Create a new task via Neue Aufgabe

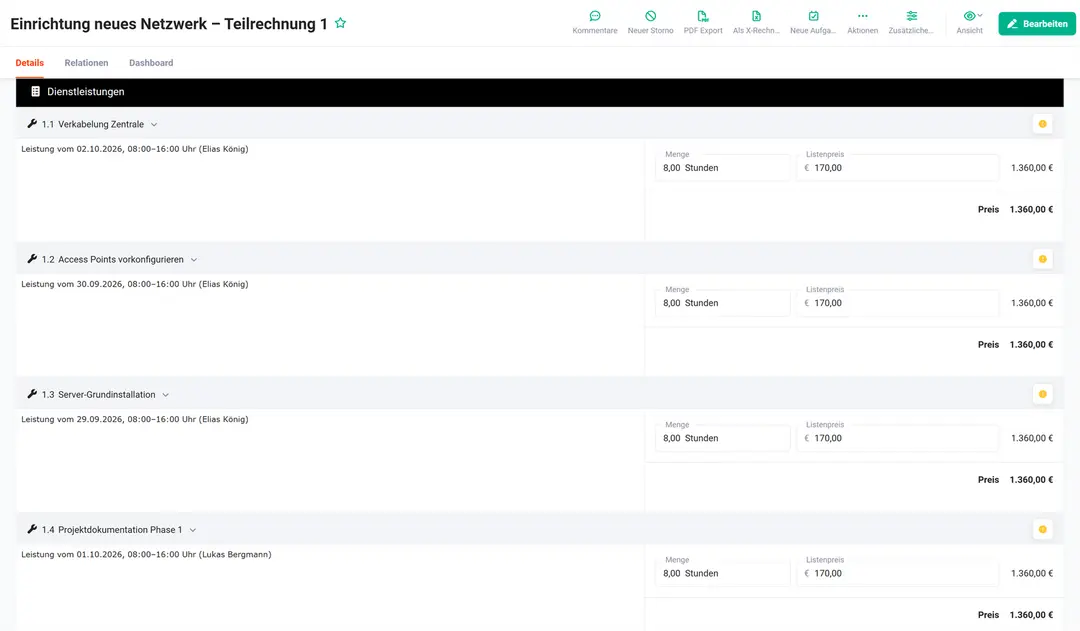[x=813, y=16]
